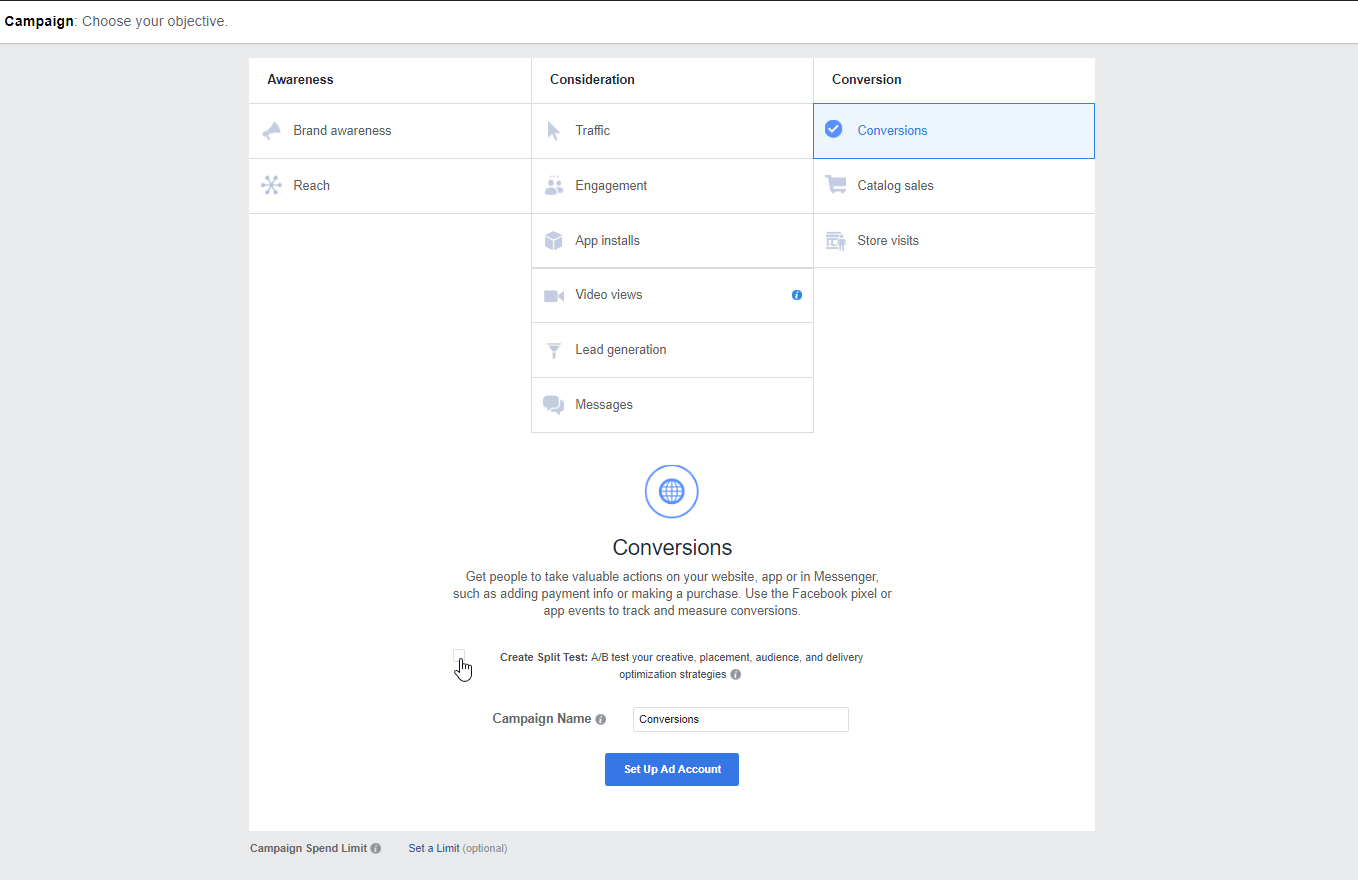Click the Traffic cursor icon

[553, 131]
